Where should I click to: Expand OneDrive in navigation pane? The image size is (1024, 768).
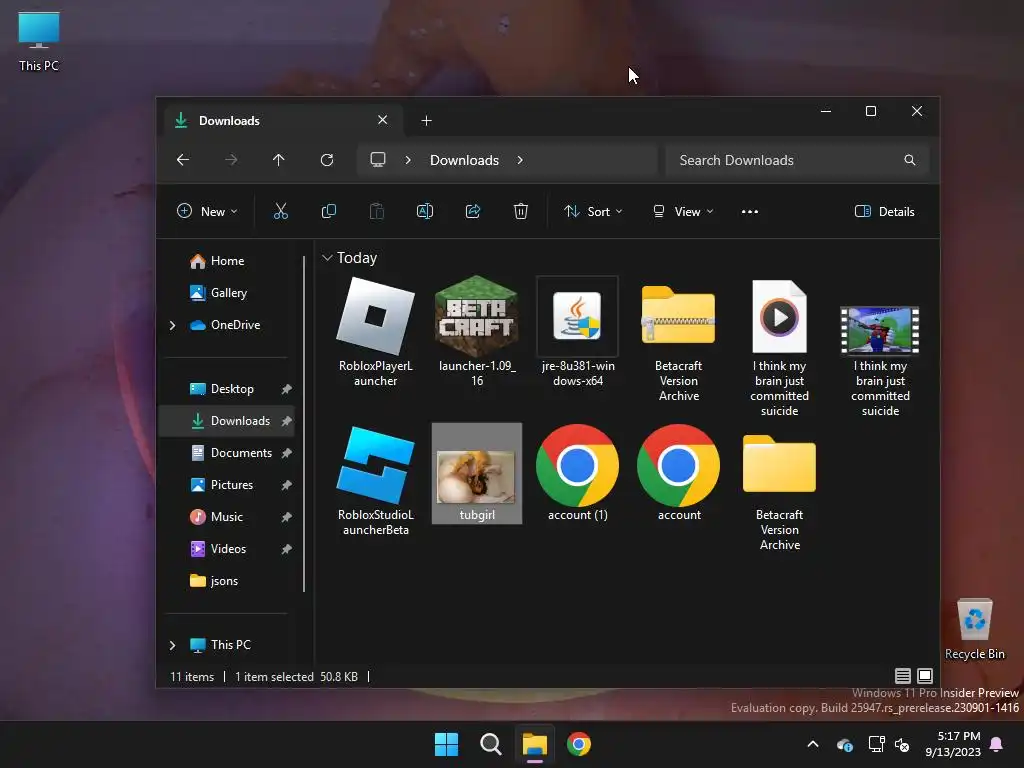[x=172, y=325]
